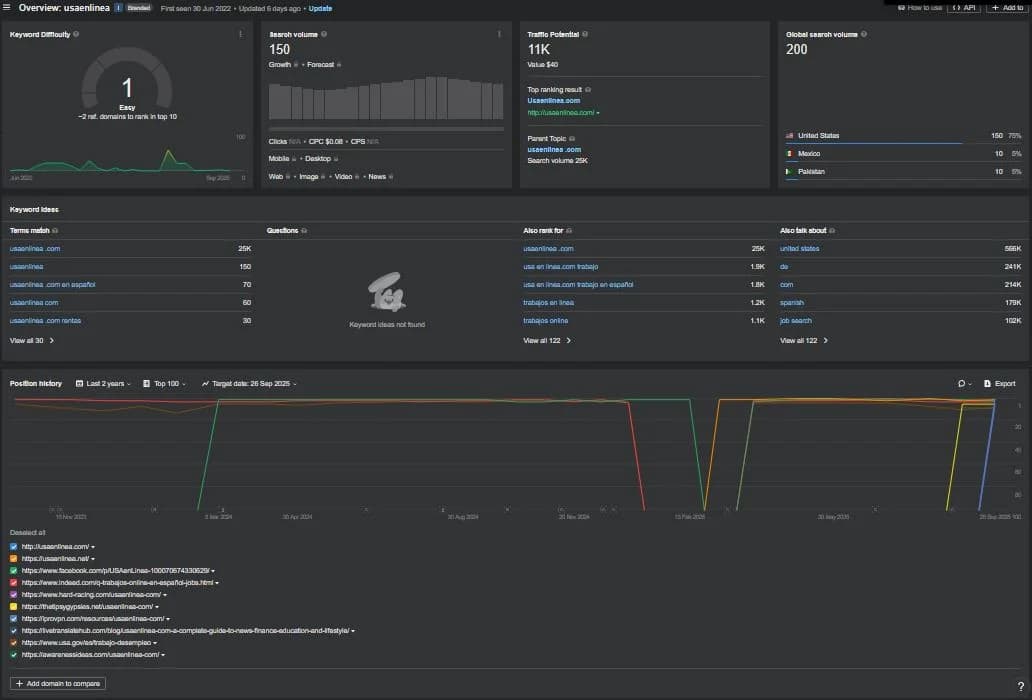Toggle the usa.gov trabajo-desempleo checkbox

(14, 643)
